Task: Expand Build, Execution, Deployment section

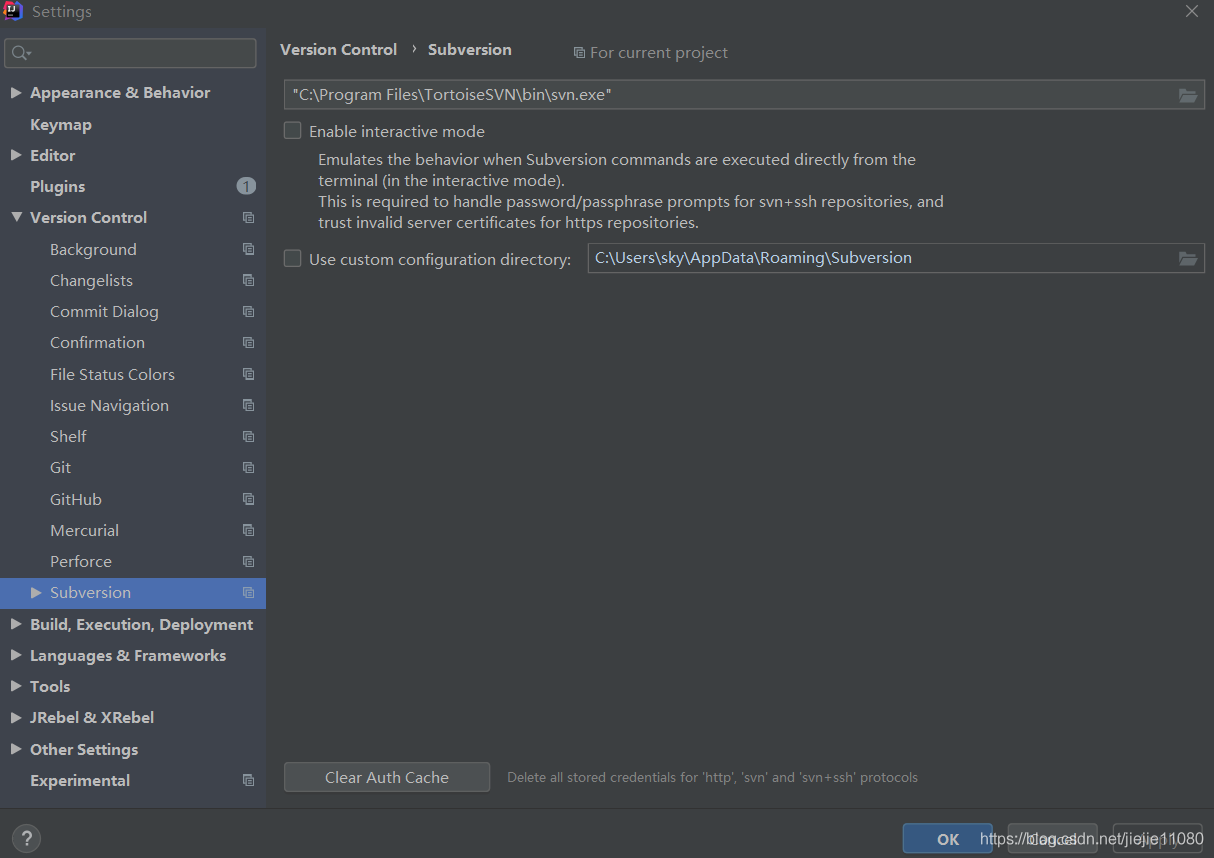Action: pos(16,624)
